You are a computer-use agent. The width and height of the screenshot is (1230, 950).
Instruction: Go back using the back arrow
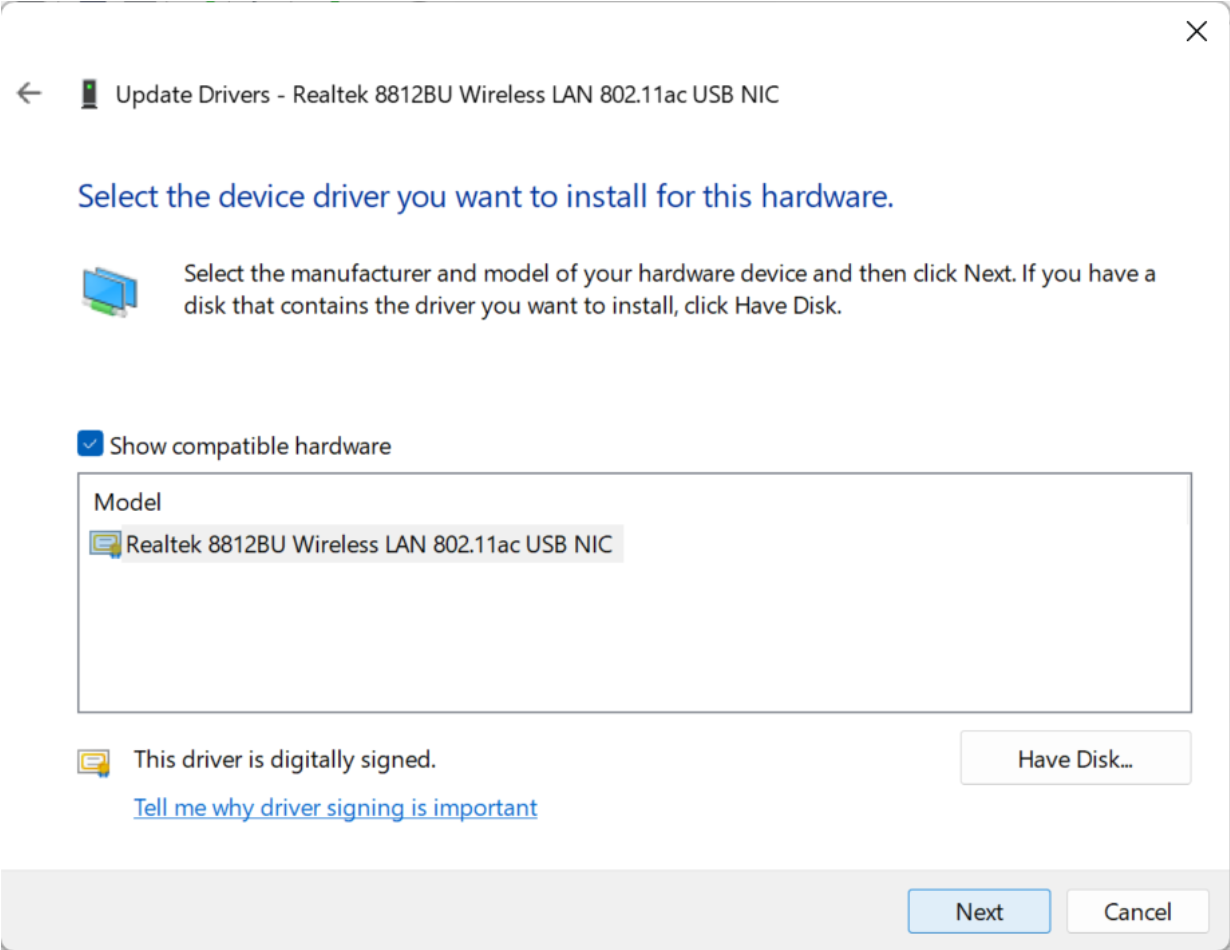(x=29, y=94)
